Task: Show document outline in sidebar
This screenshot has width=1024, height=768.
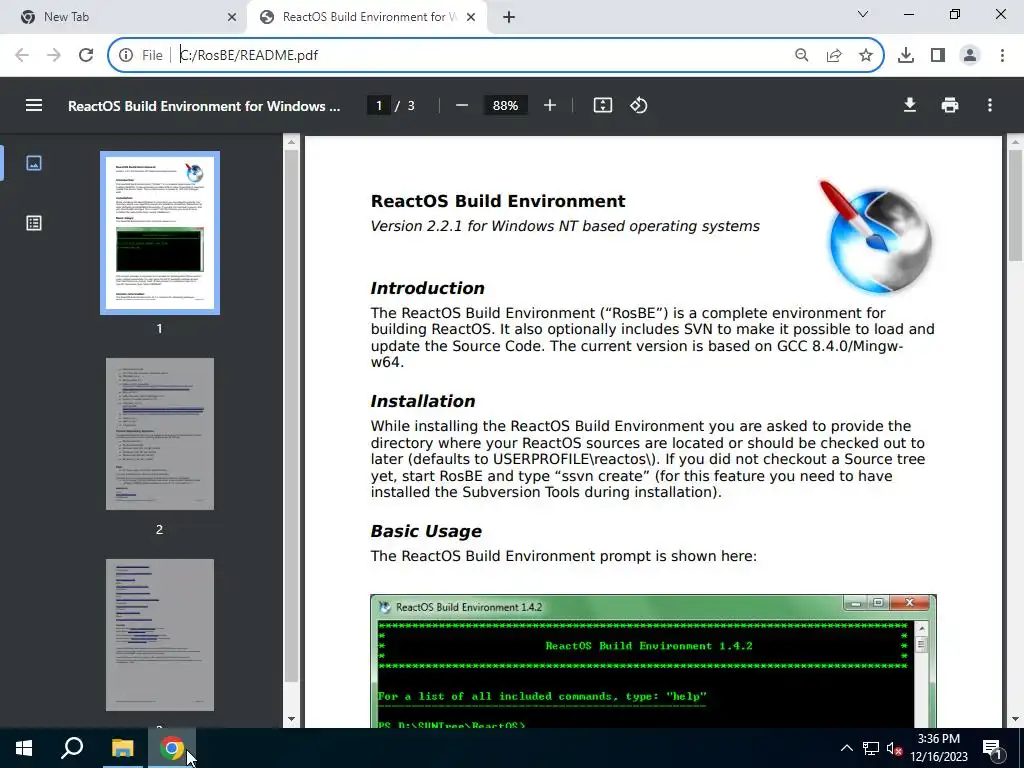Action: coord(34,223)
